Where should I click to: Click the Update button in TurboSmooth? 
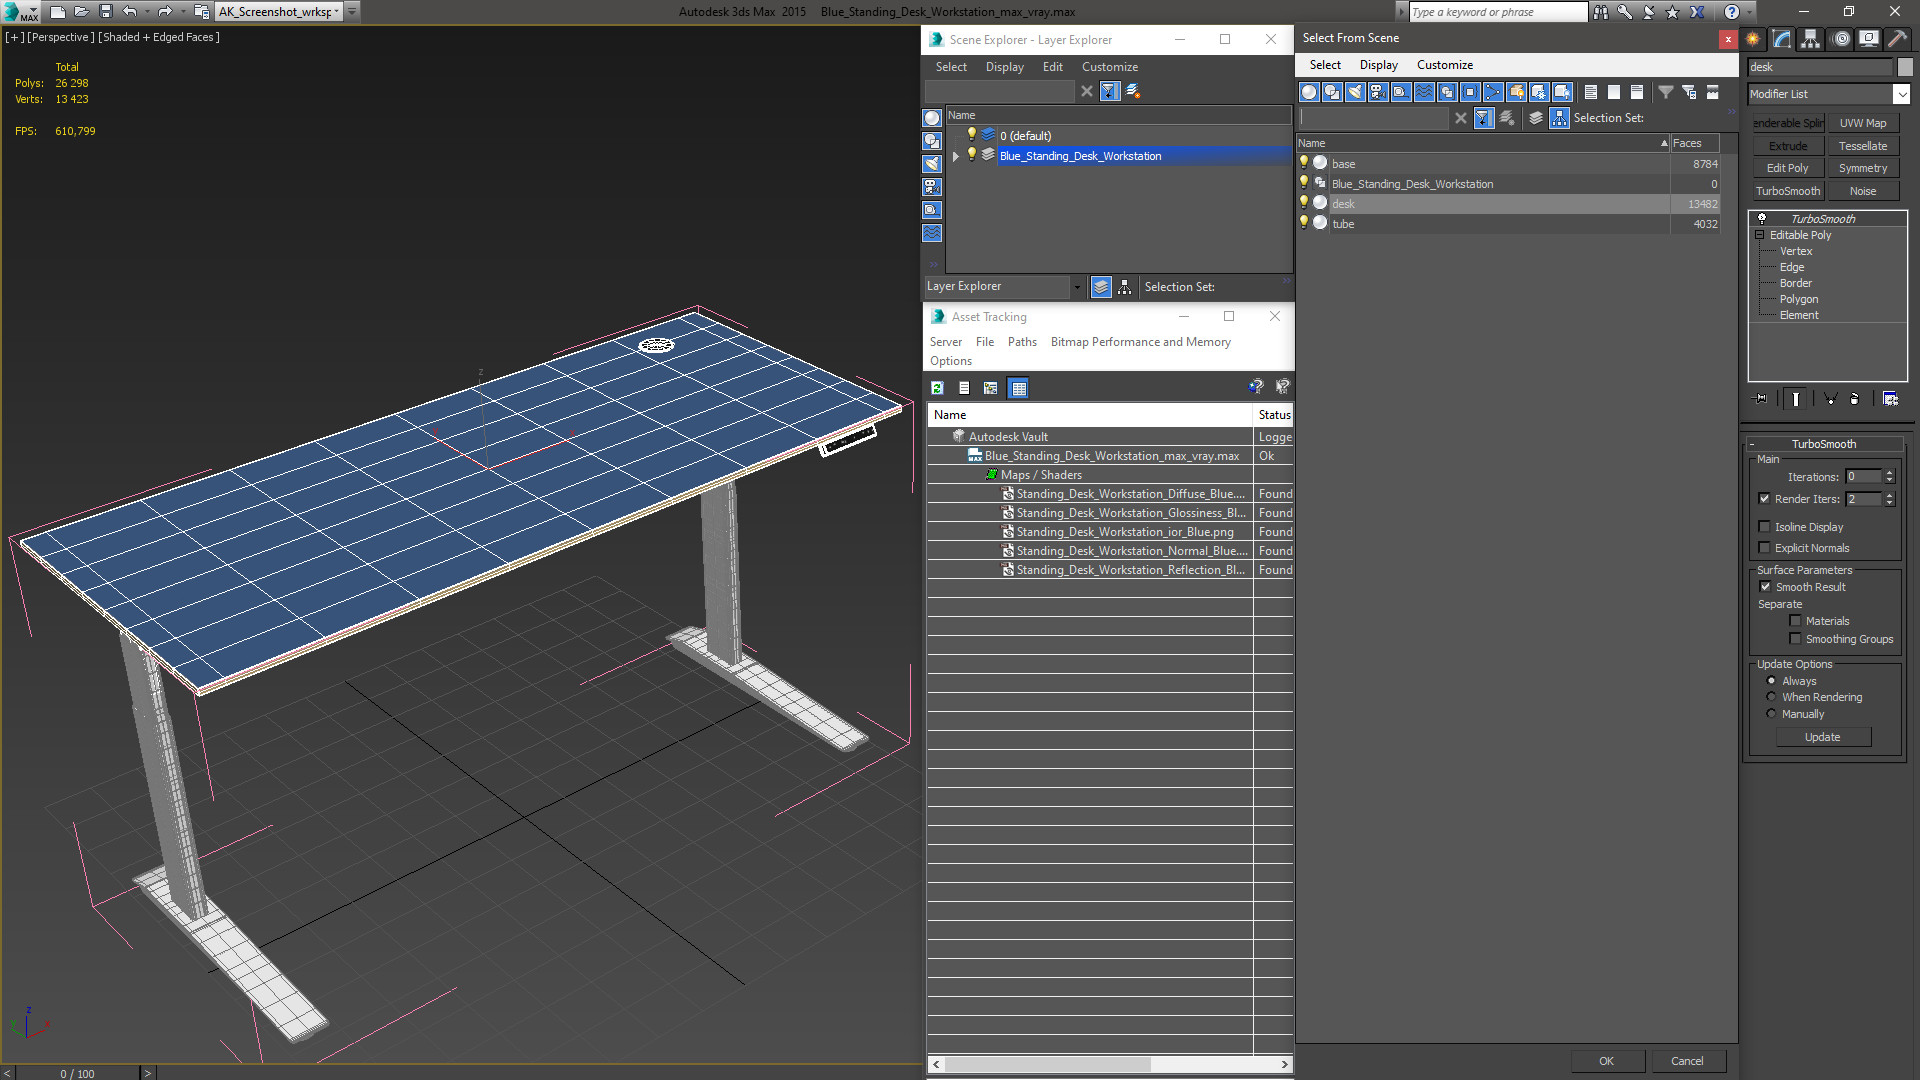point(1822,736)
